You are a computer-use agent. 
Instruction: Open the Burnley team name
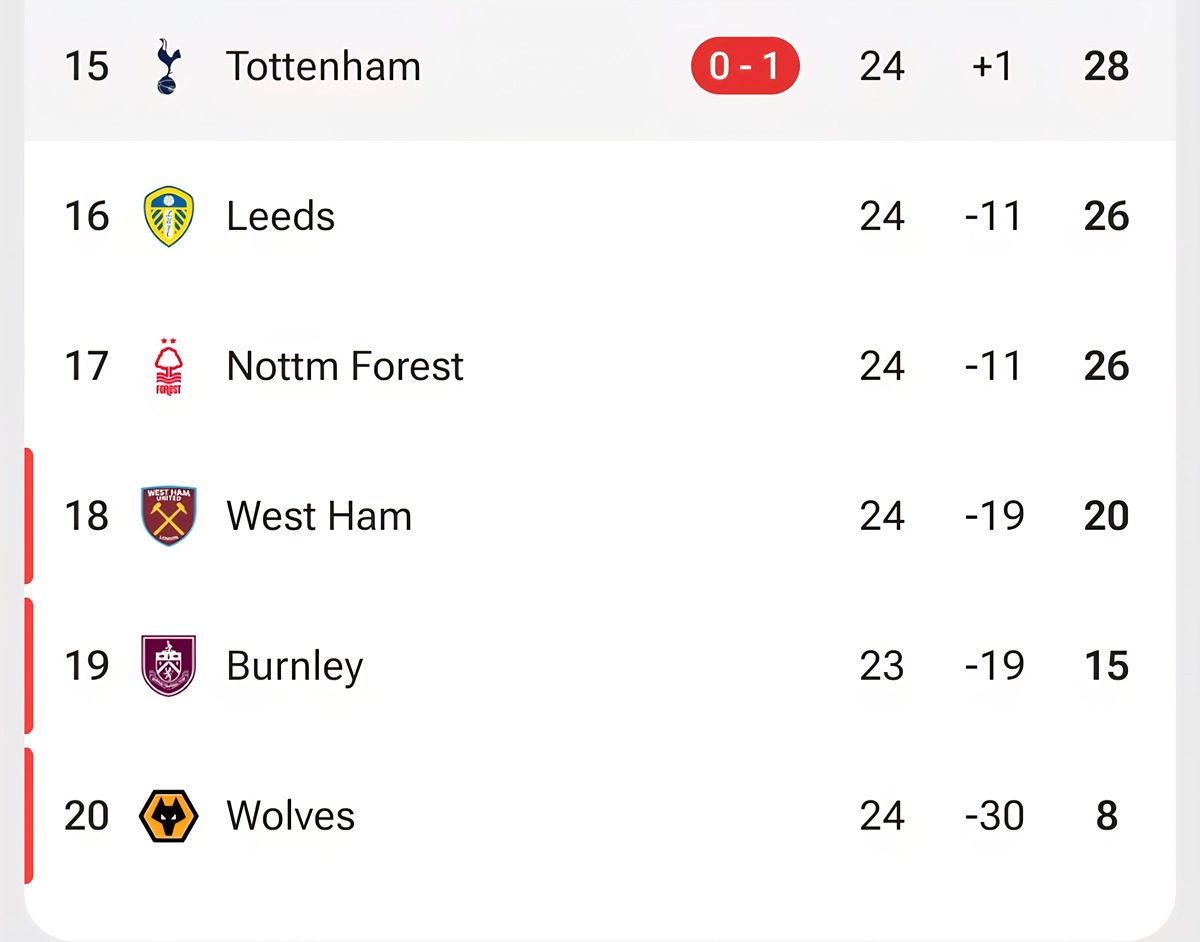[294, 666]
